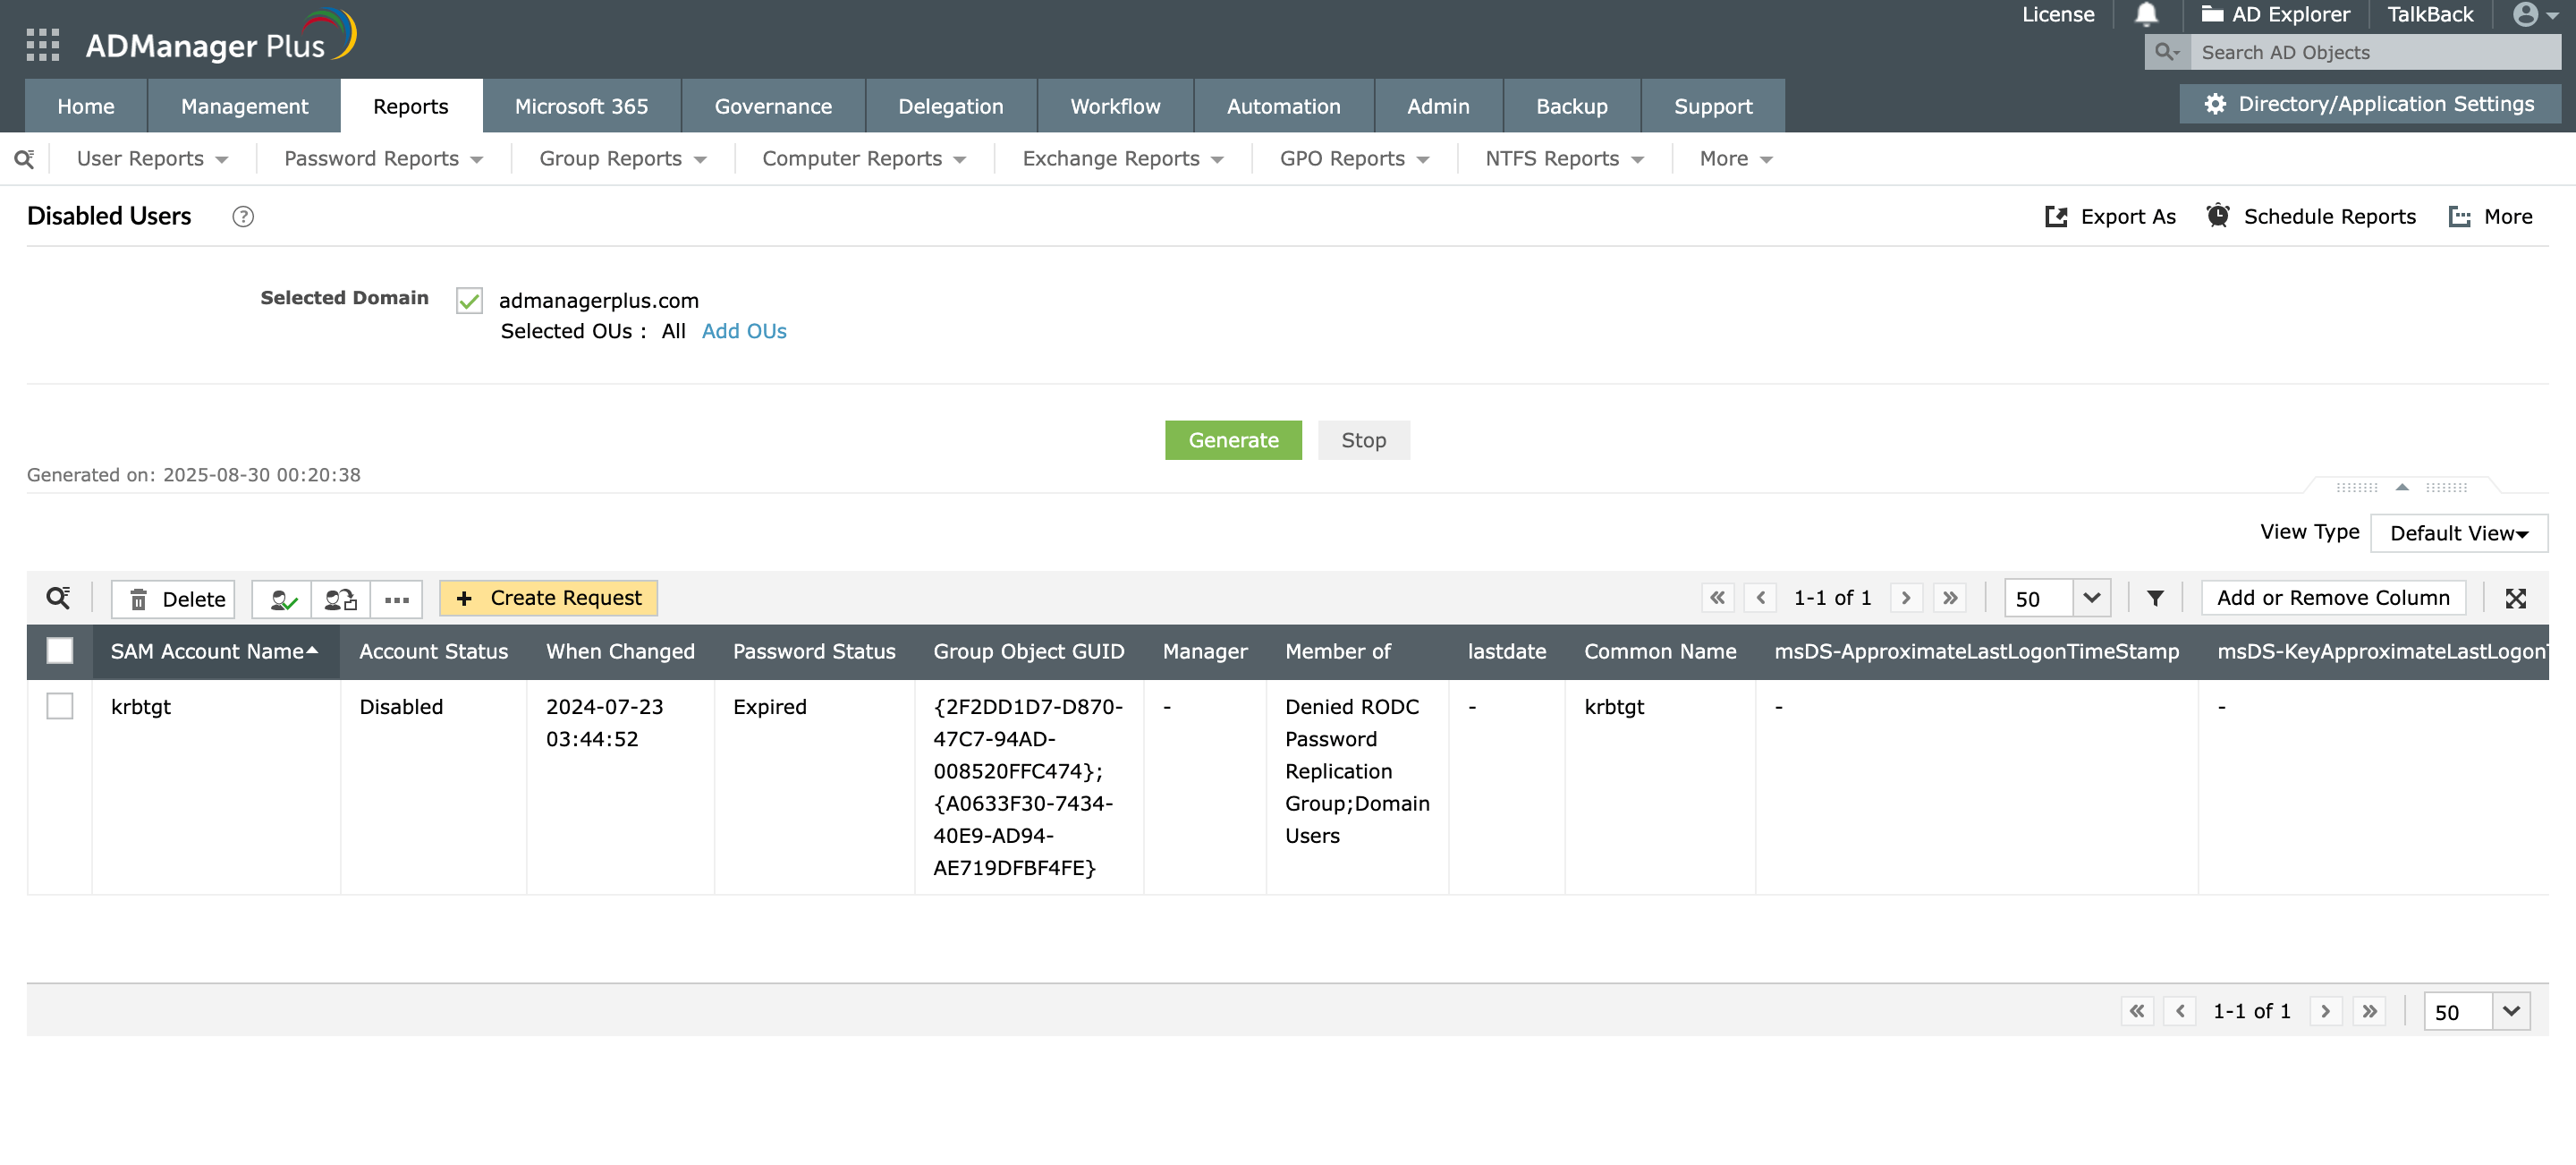This screenshot has width=2576, height=1165.
Task: Click the apps grid icon
Action: (x=43, y=46)
